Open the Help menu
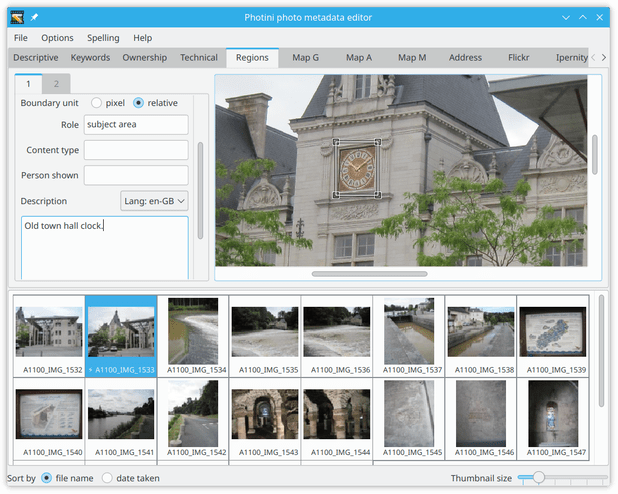 pos(142,38)
